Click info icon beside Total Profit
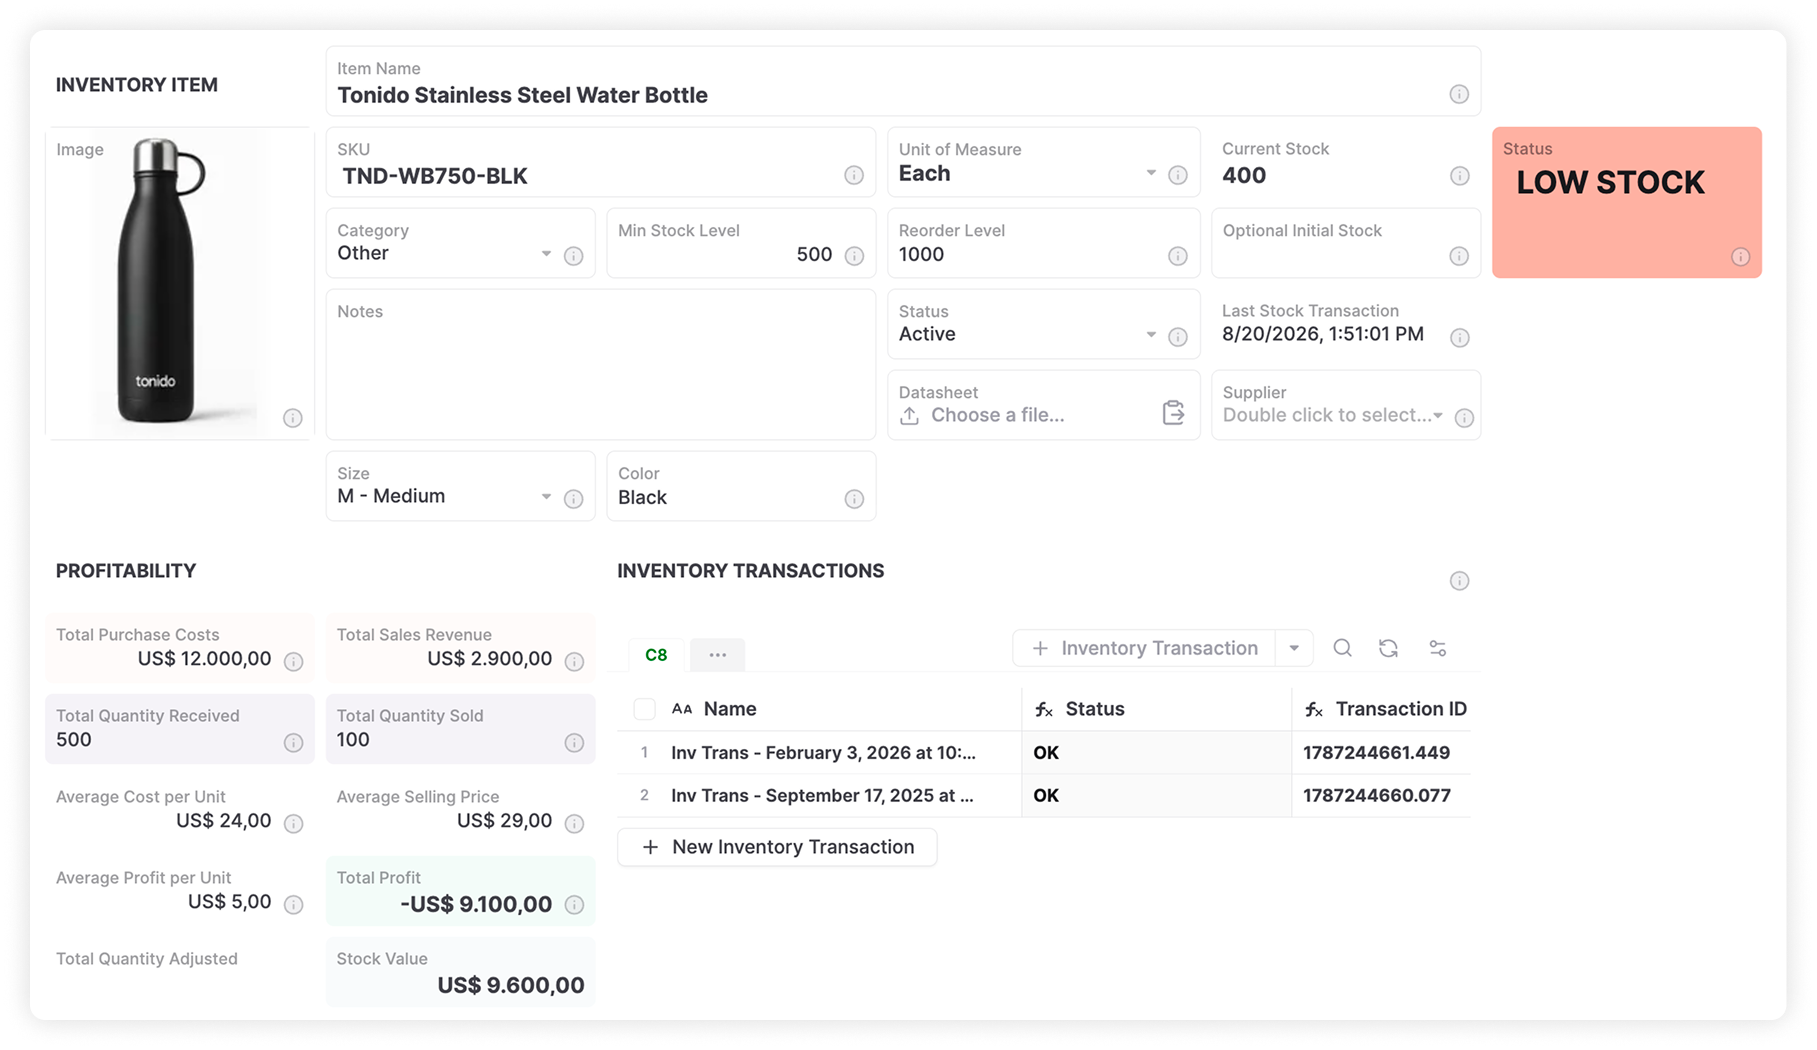 574,904
